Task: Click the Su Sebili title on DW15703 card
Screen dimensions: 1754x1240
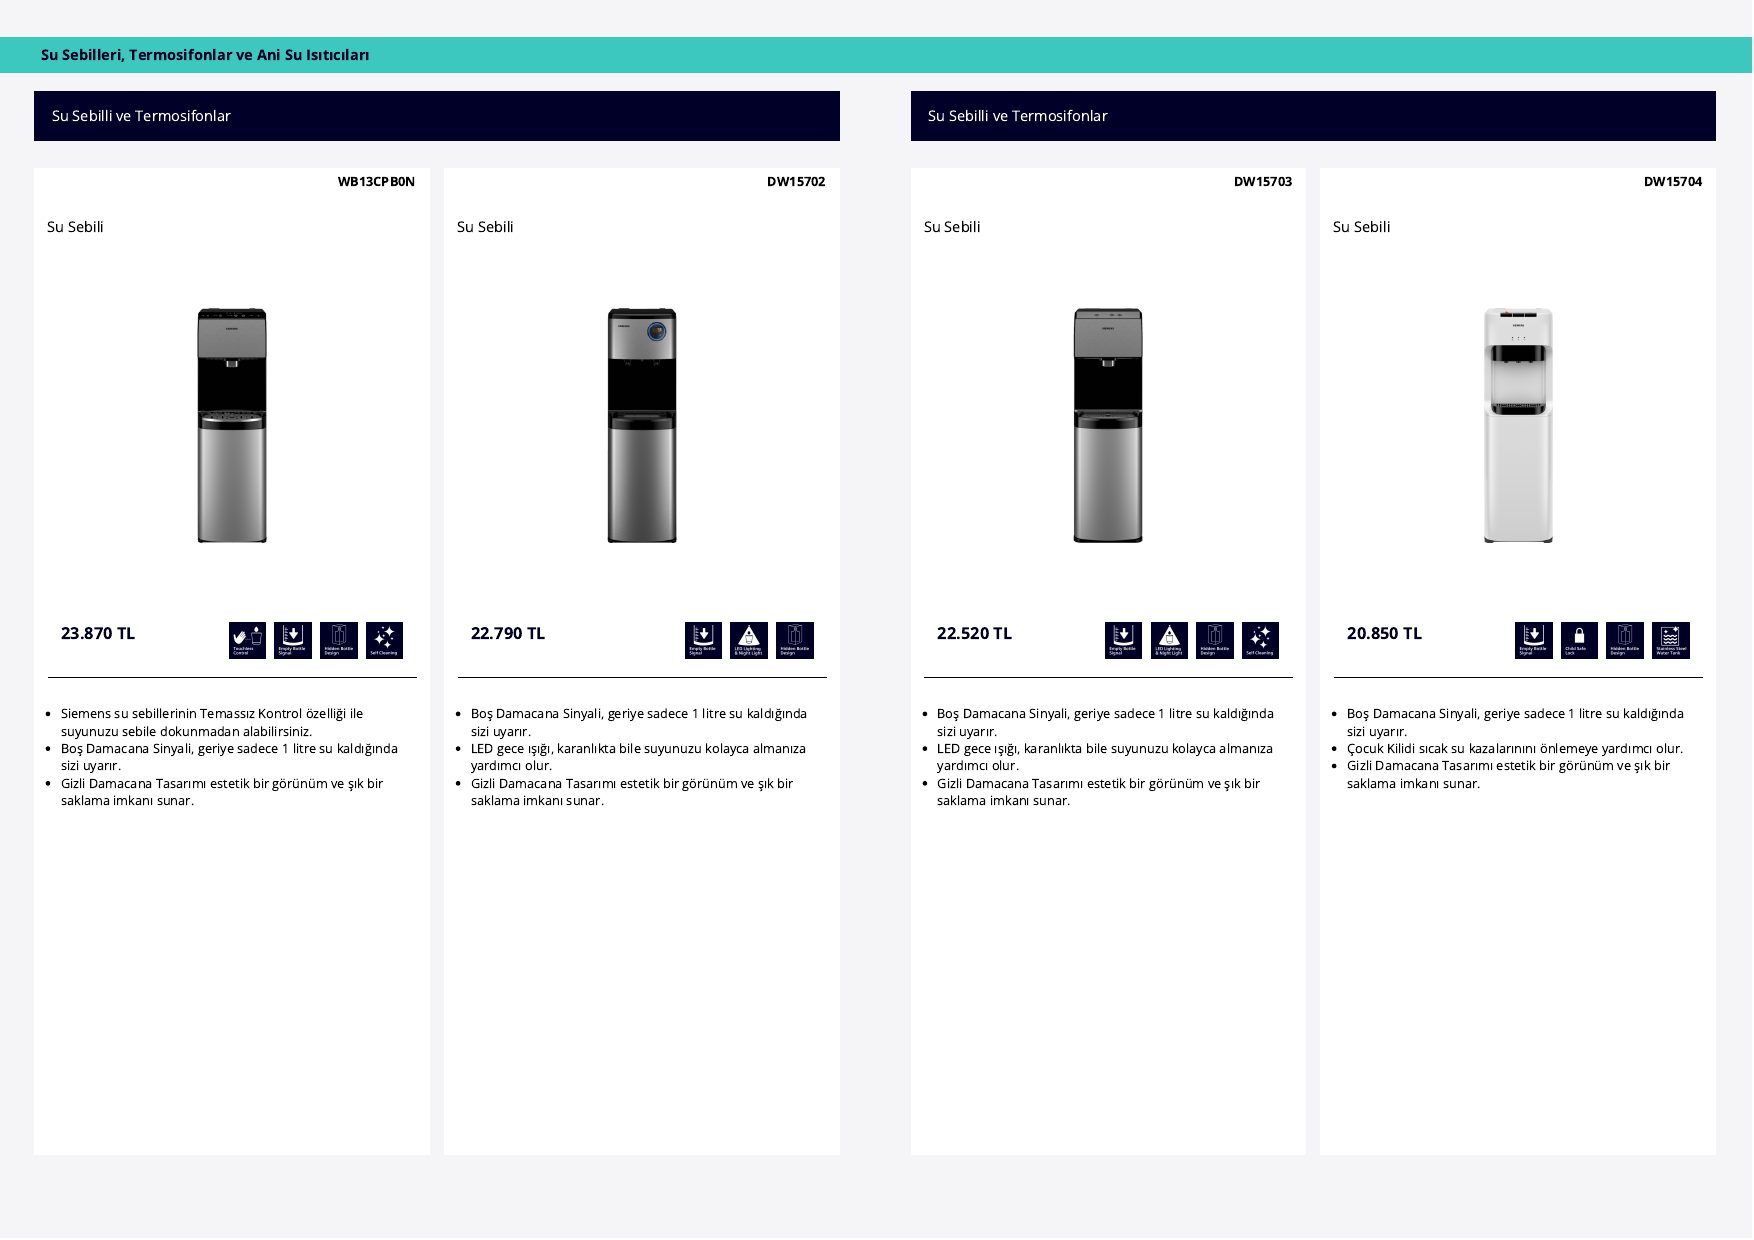Action: 952,227
